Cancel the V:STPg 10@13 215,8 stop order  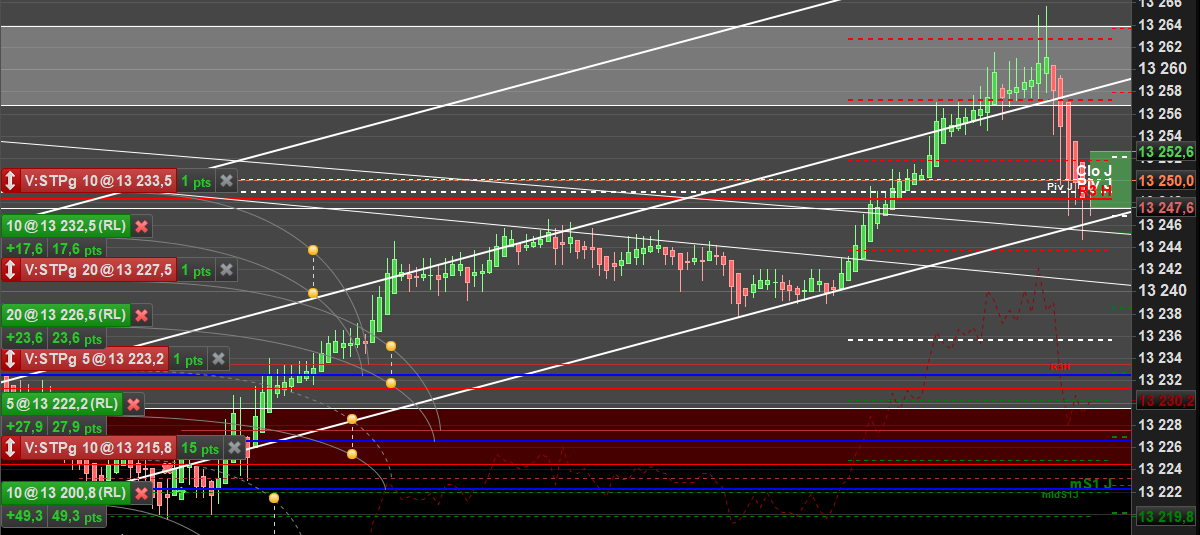pyautogui.click(x=235, y=447)
